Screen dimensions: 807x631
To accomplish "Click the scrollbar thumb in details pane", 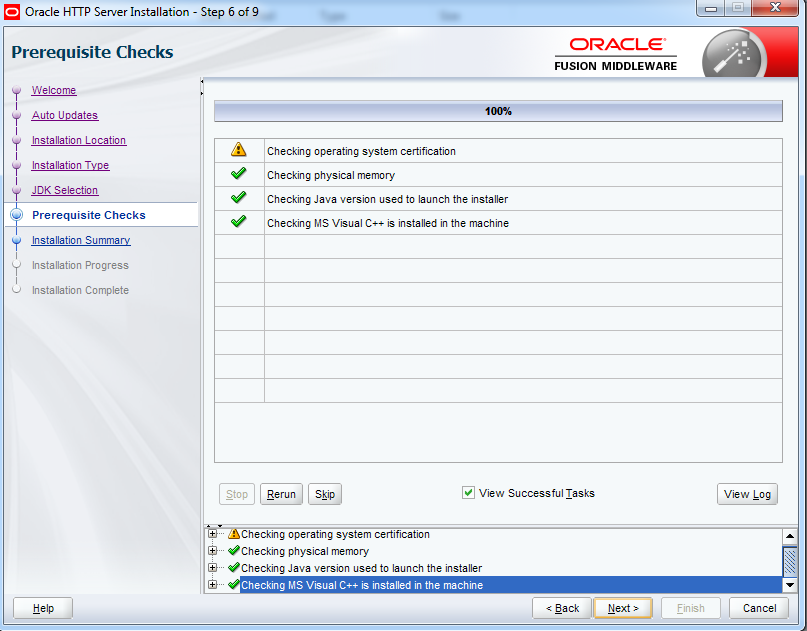I will pyautogui.click(x=790, y=561).
